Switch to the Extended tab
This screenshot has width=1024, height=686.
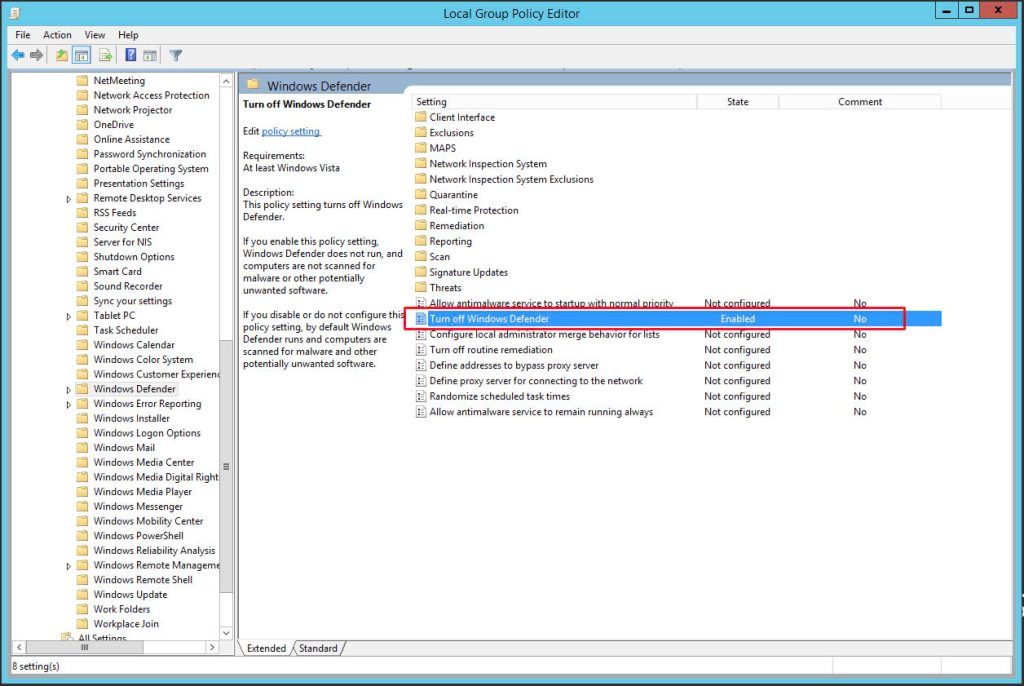pyautogui.click(x=266, y=648)
